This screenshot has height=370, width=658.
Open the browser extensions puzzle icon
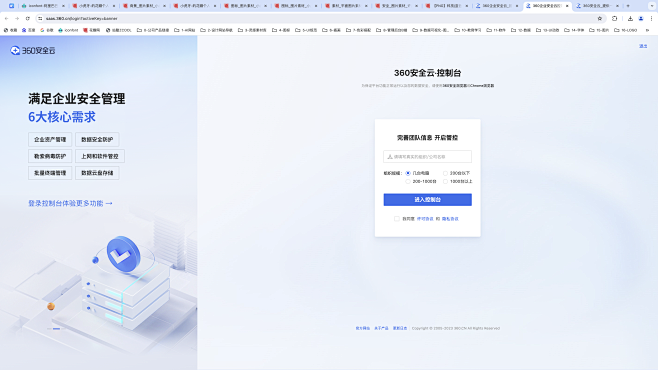(615, 18)
